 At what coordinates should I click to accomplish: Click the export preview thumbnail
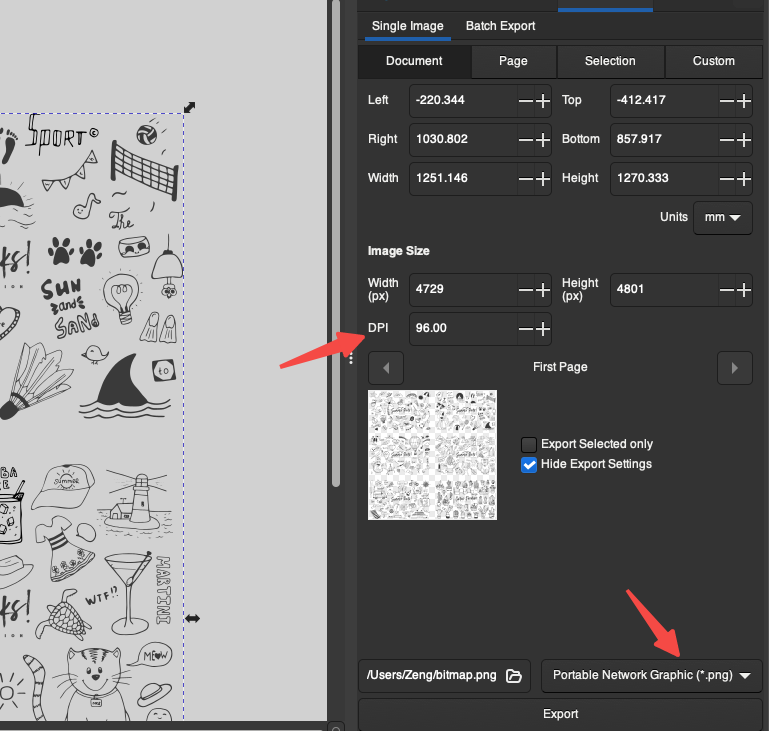(x=432, y=455)
